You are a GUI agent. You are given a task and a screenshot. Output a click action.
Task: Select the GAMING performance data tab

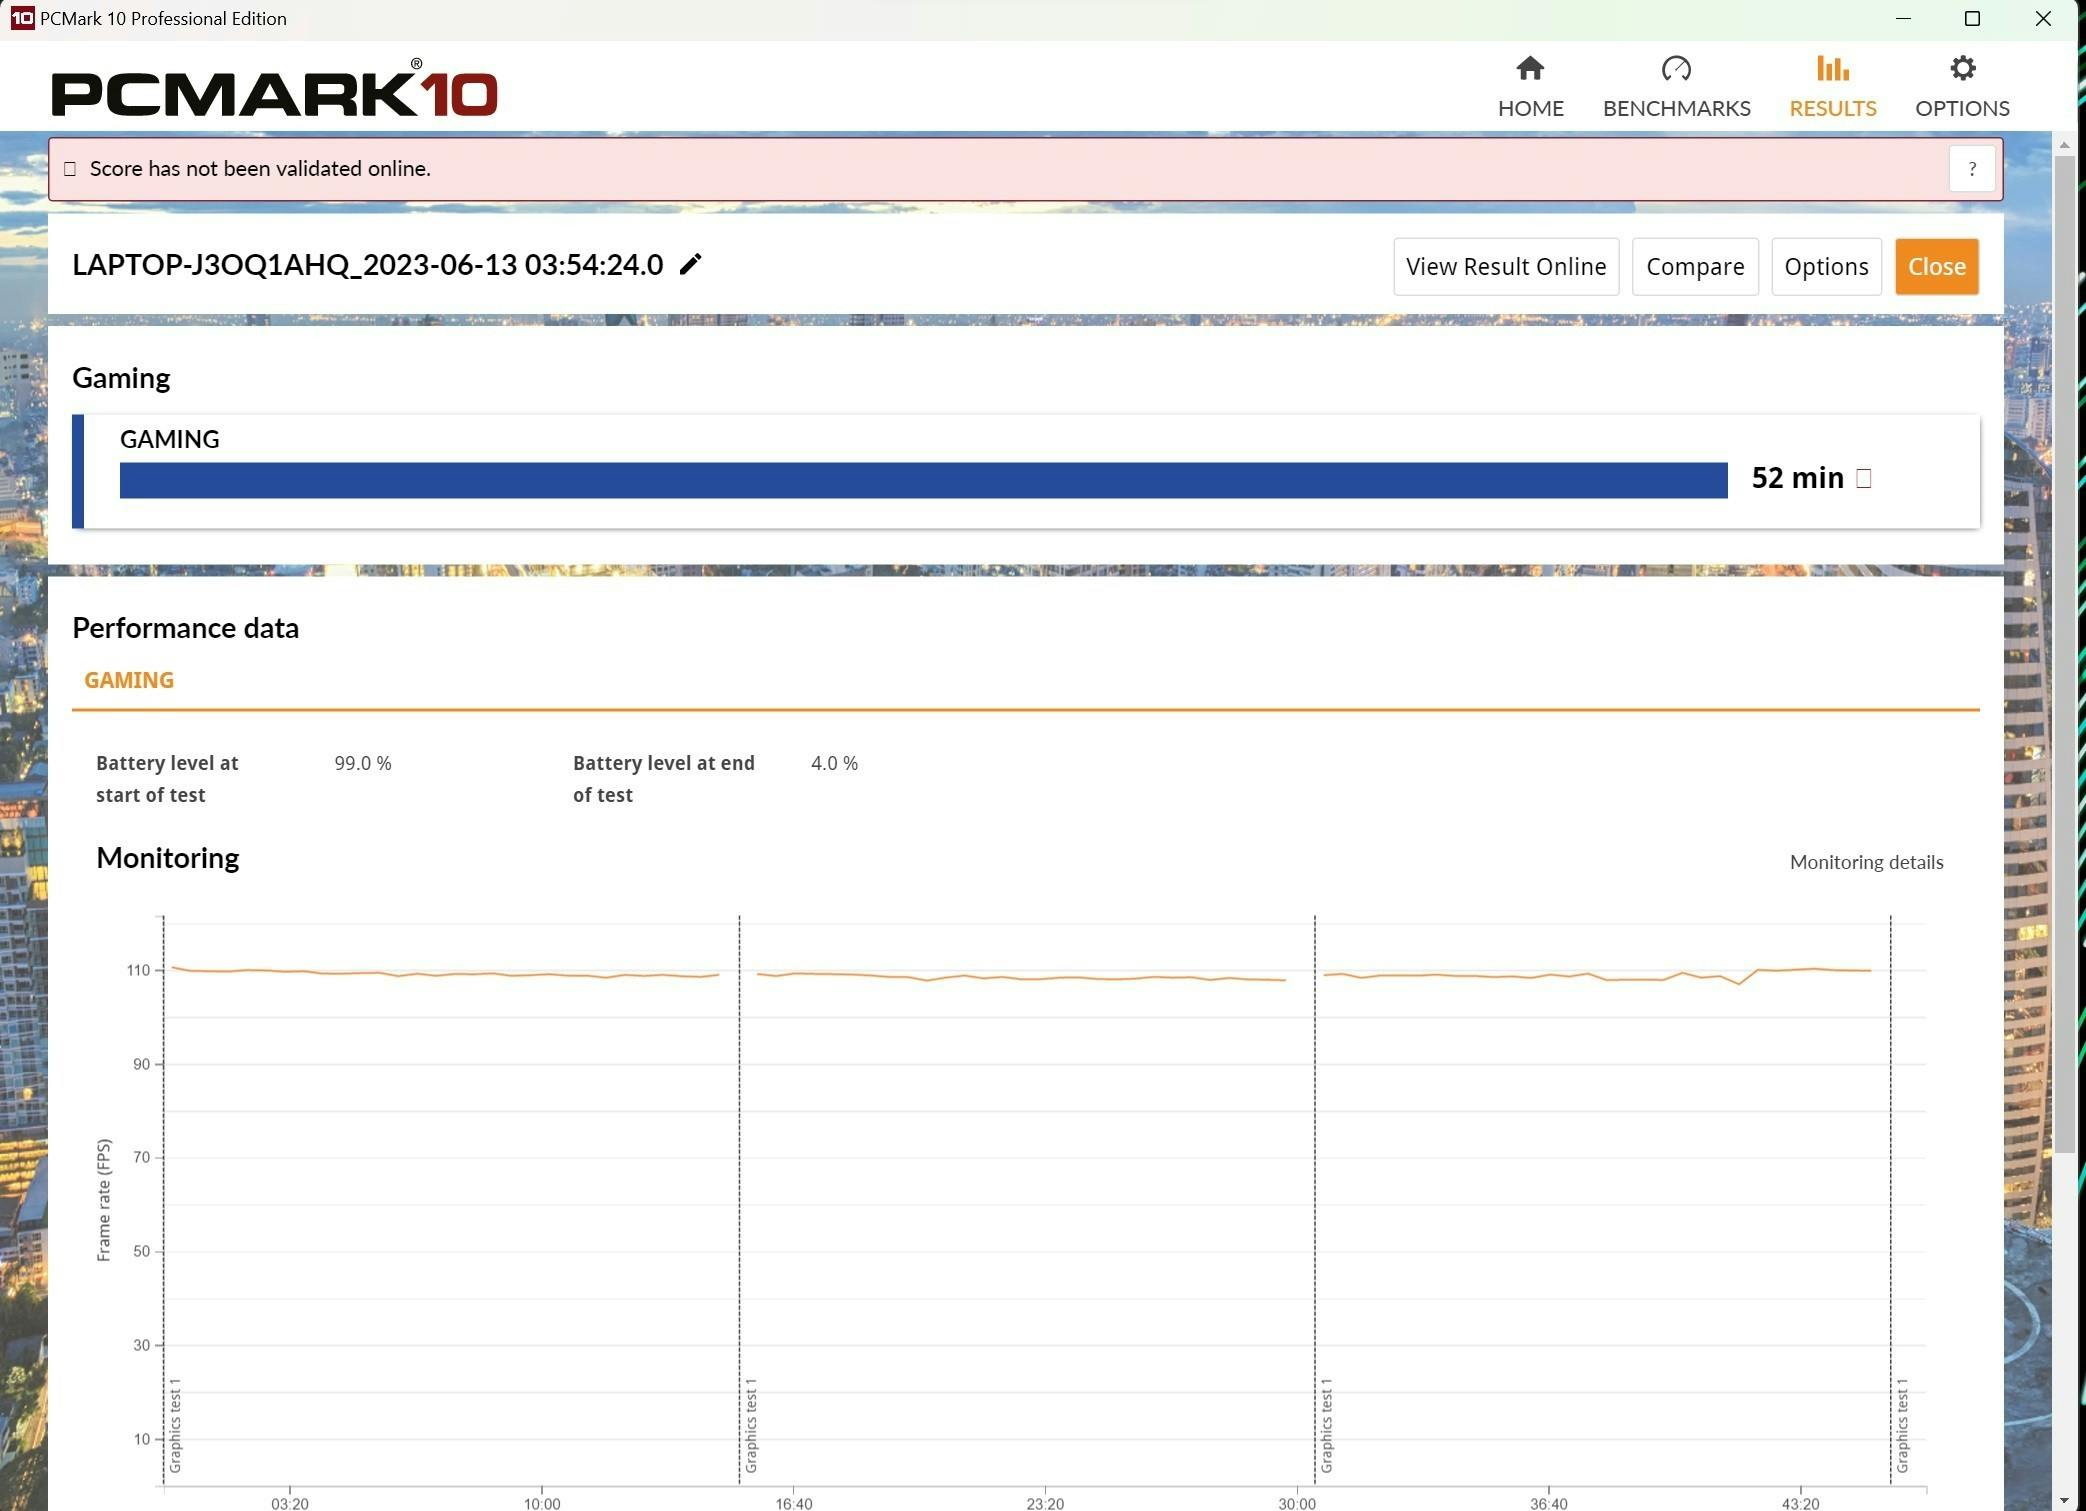point(129,680)
